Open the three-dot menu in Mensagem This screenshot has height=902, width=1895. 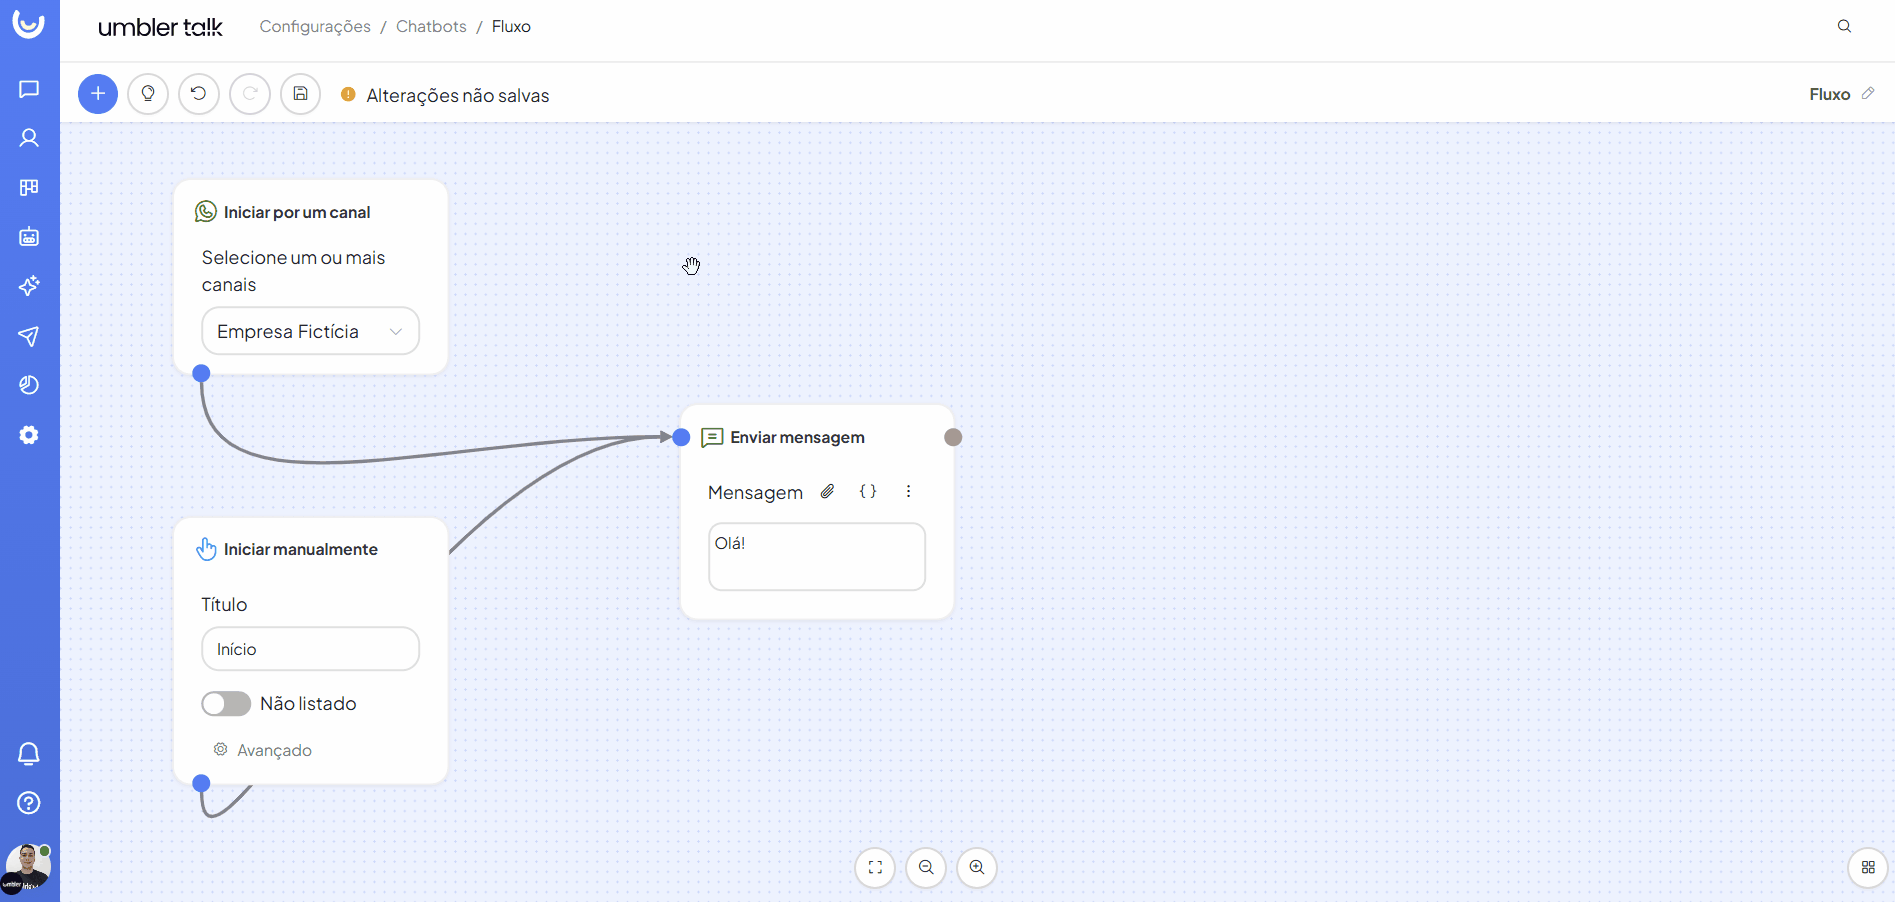coord(908,491)
